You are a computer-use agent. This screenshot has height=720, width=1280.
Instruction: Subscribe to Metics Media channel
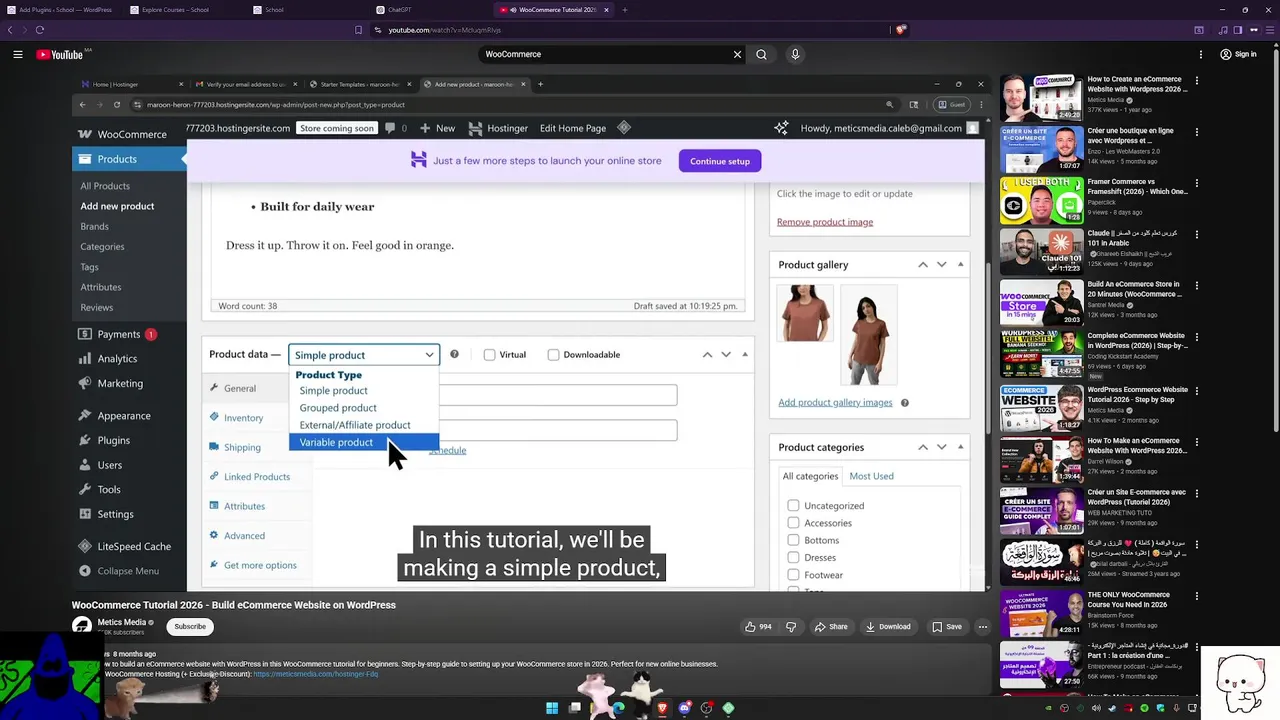[x=190, y=627]
